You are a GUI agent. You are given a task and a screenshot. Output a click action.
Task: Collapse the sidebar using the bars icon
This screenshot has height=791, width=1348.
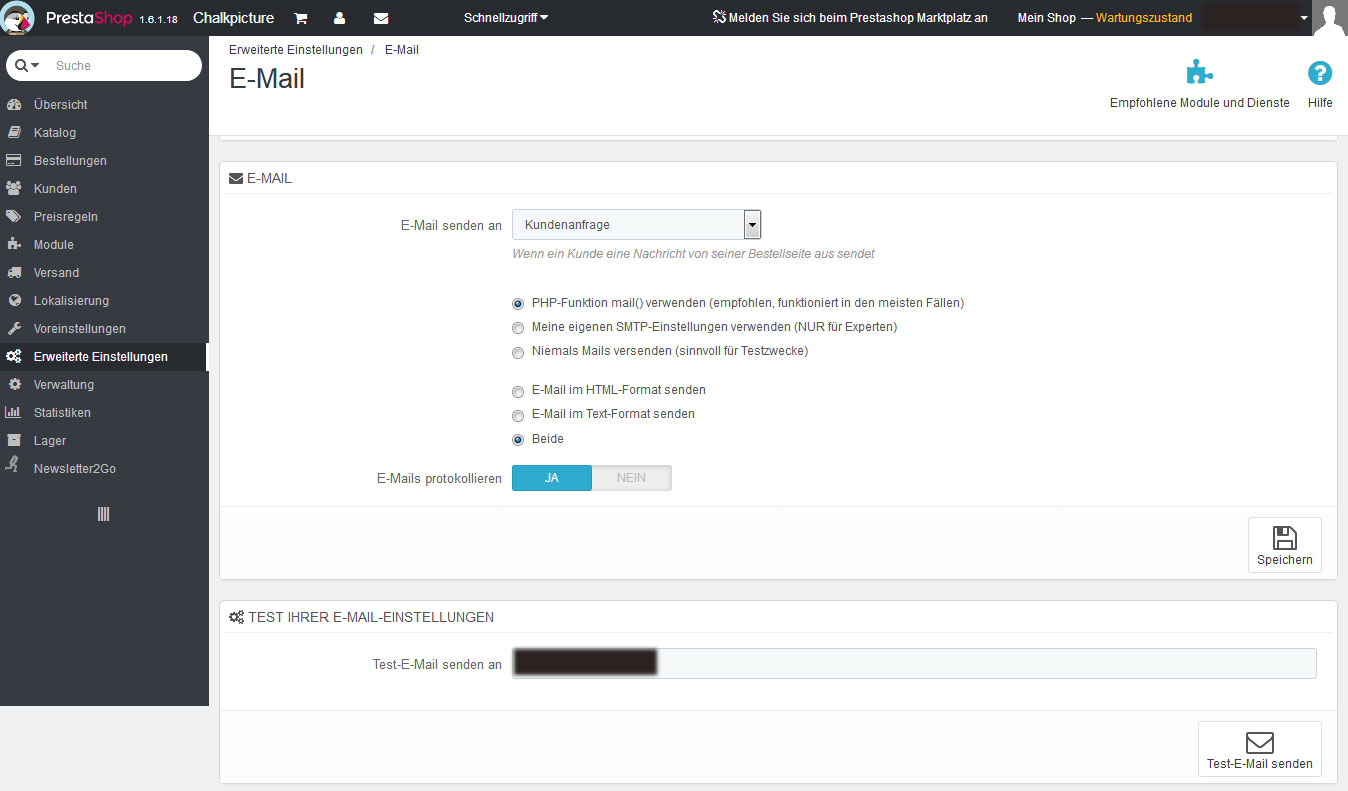(103, 514)
